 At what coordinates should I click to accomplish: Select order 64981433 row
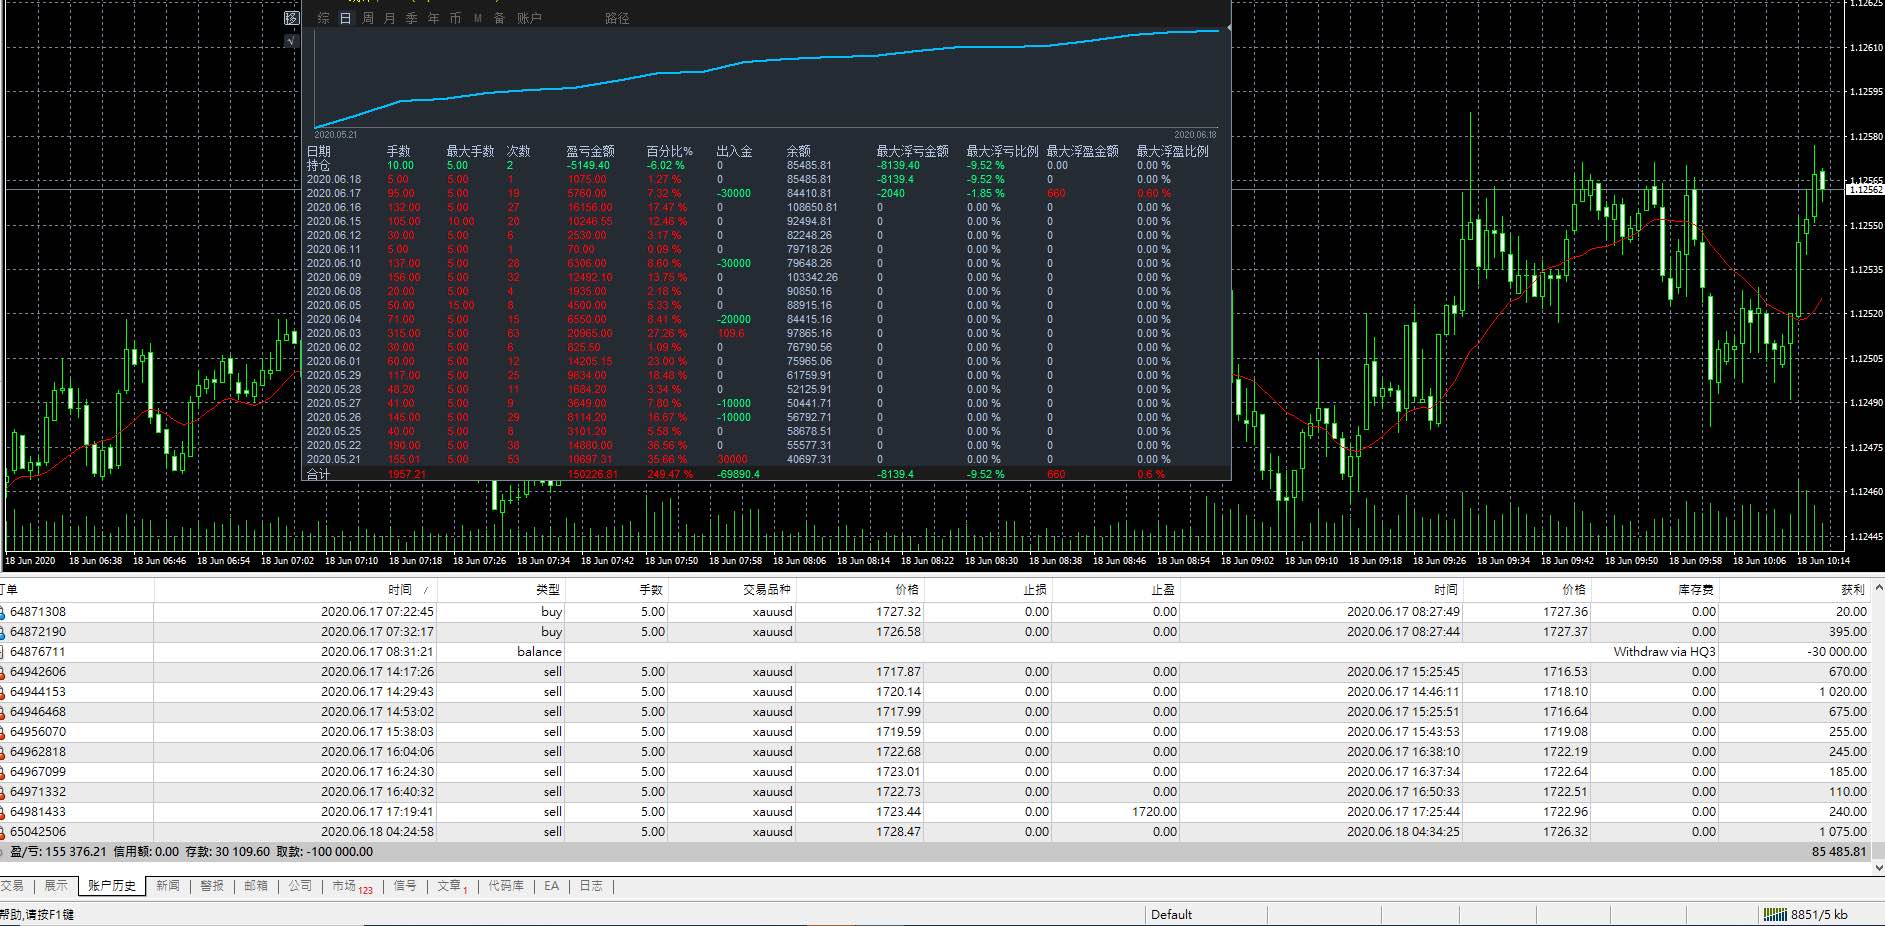[935, 811]
